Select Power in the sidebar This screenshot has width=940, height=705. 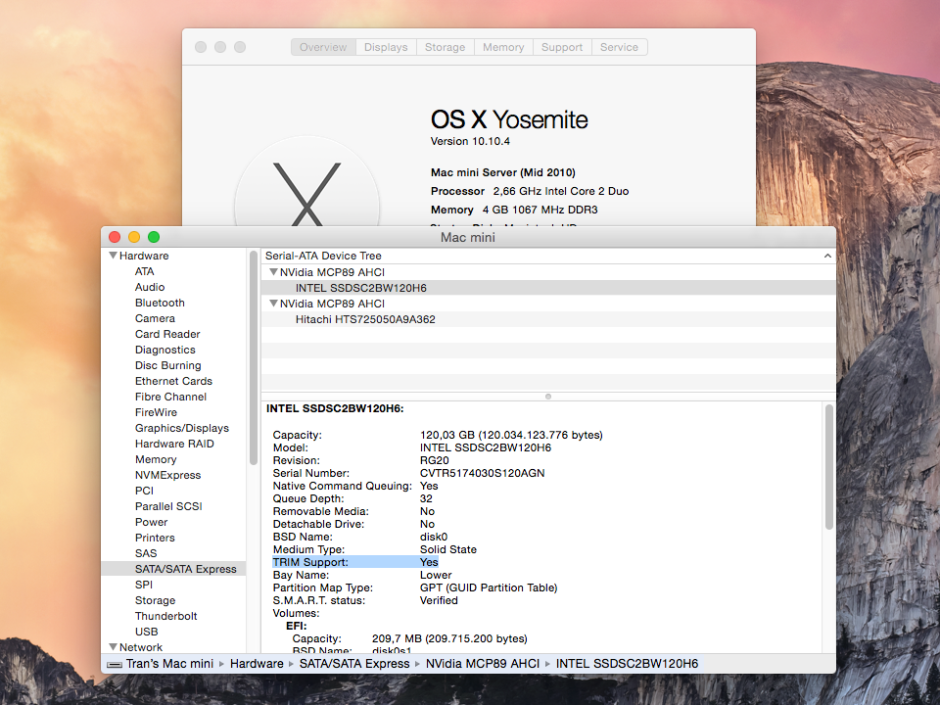click(152, 522)
